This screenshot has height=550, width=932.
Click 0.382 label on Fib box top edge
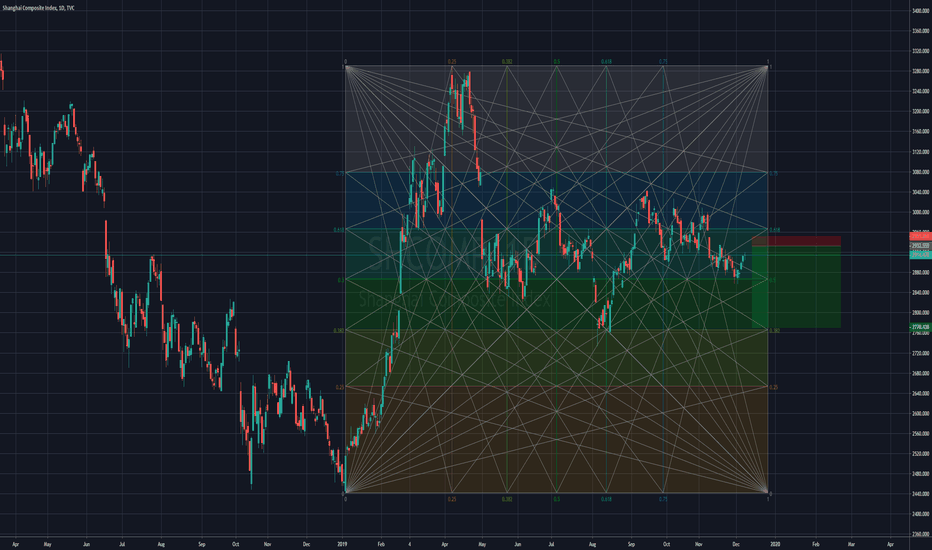507,62
